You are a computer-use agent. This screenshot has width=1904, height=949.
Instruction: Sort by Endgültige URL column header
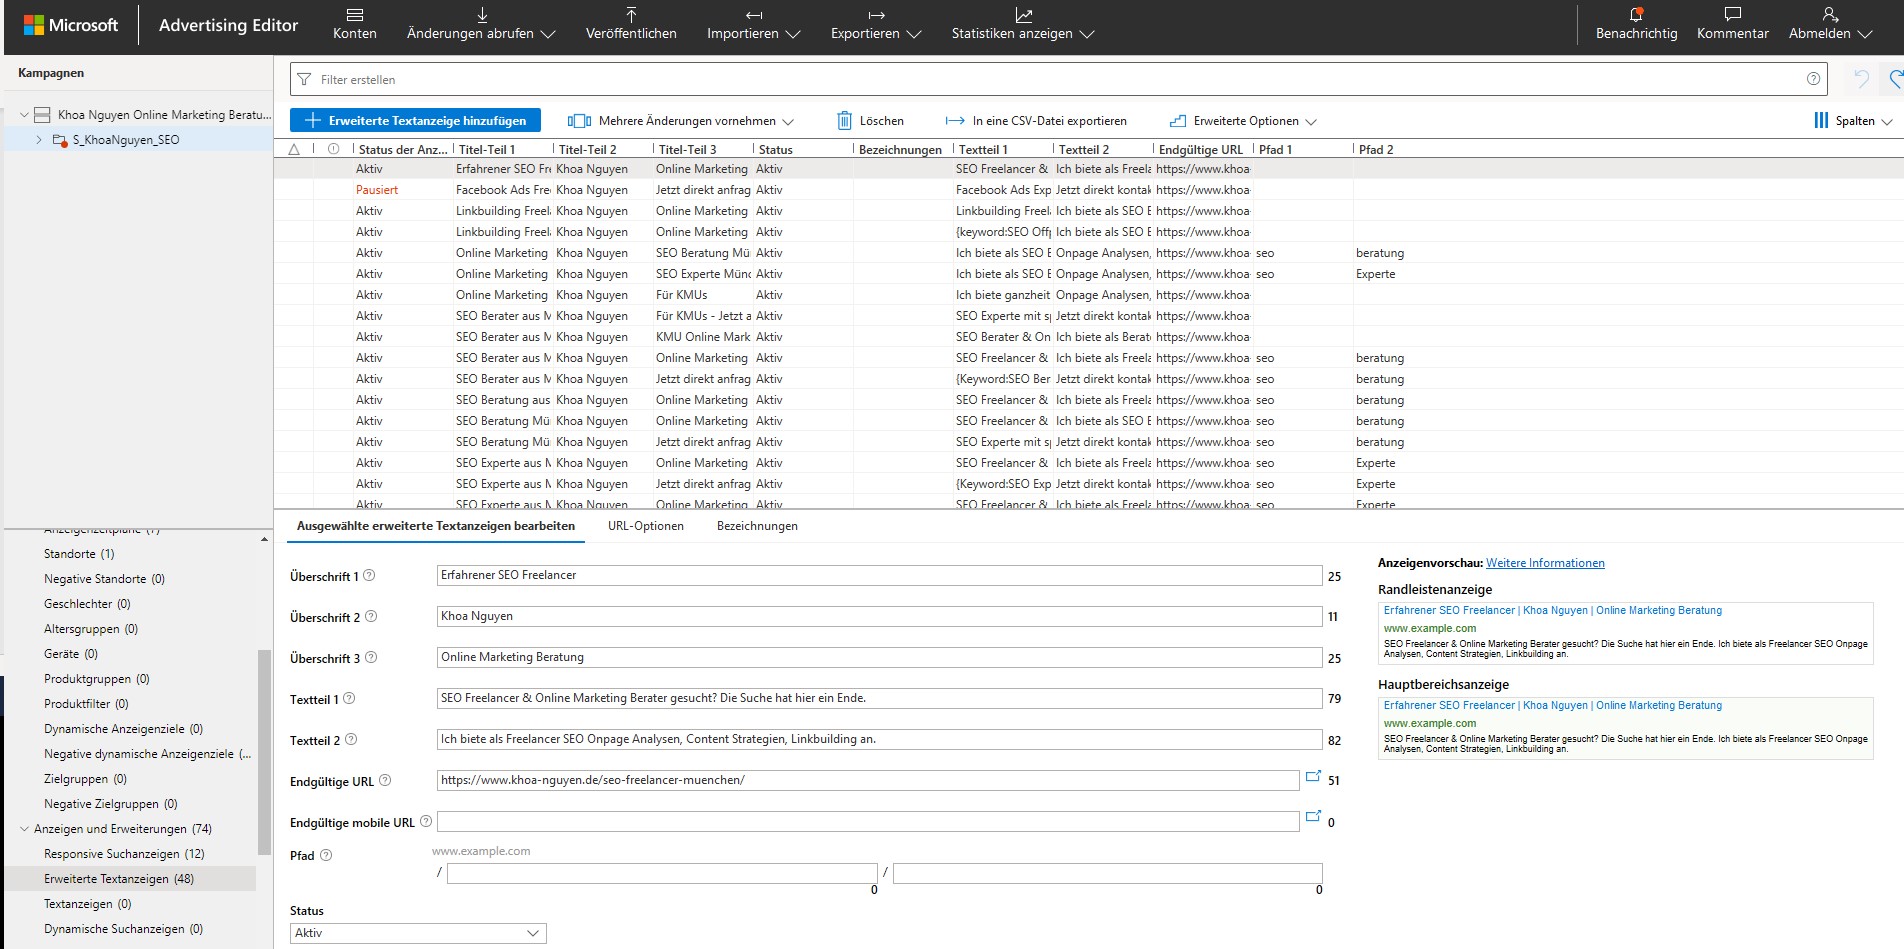pyautogui.click(x=1201, y=149)
